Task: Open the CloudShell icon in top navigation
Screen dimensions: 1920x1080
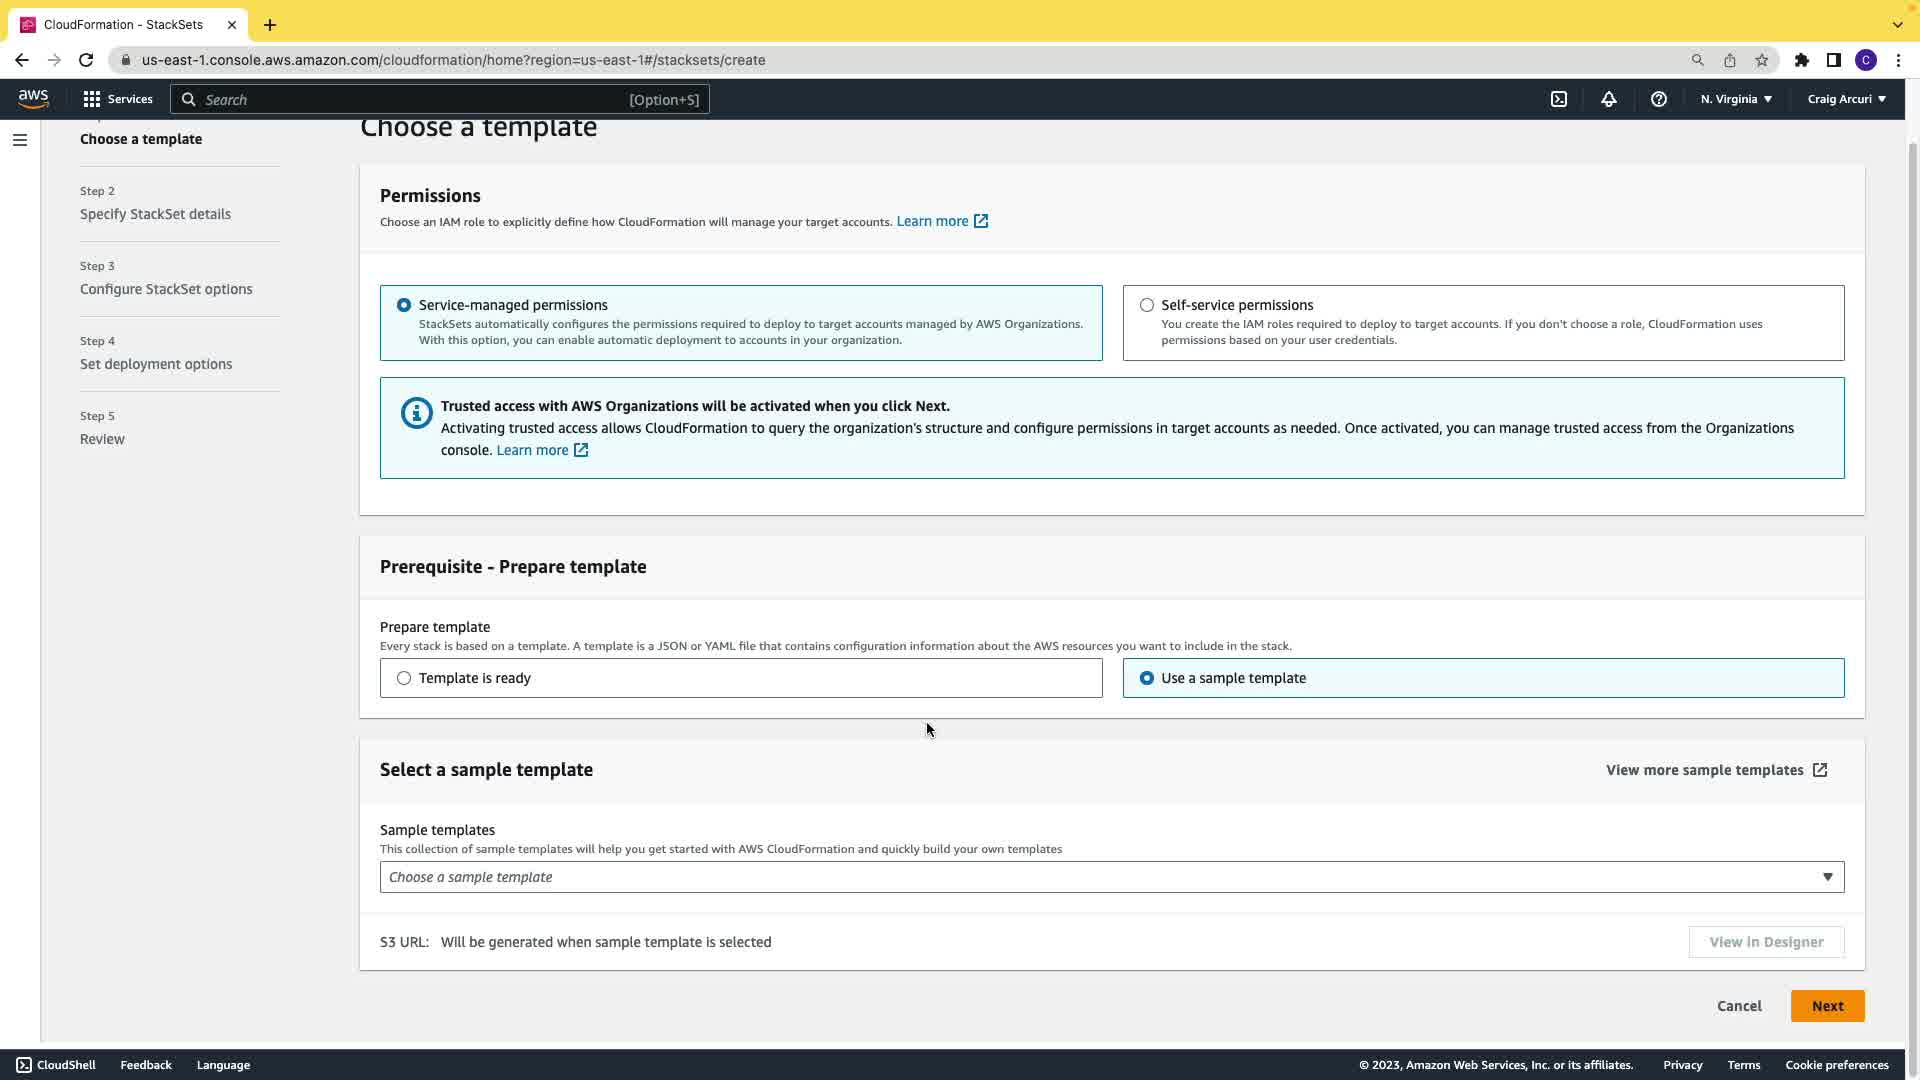Action: click(x=1558, y=99)
